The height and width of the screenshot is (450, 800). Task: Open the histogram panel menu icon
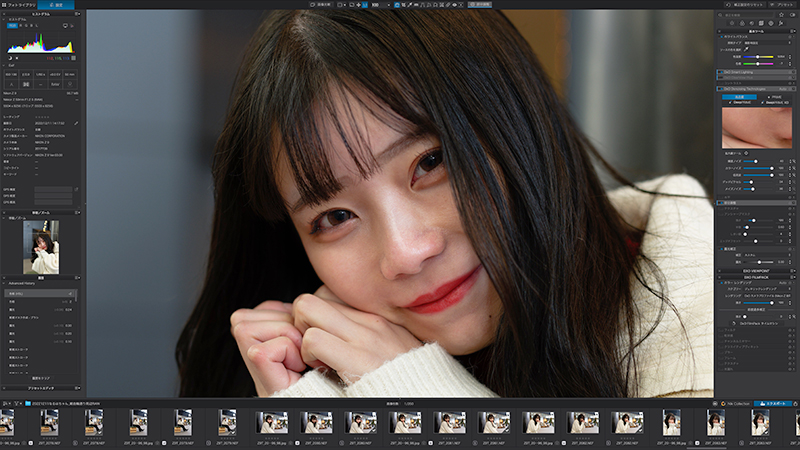point(77,14)
